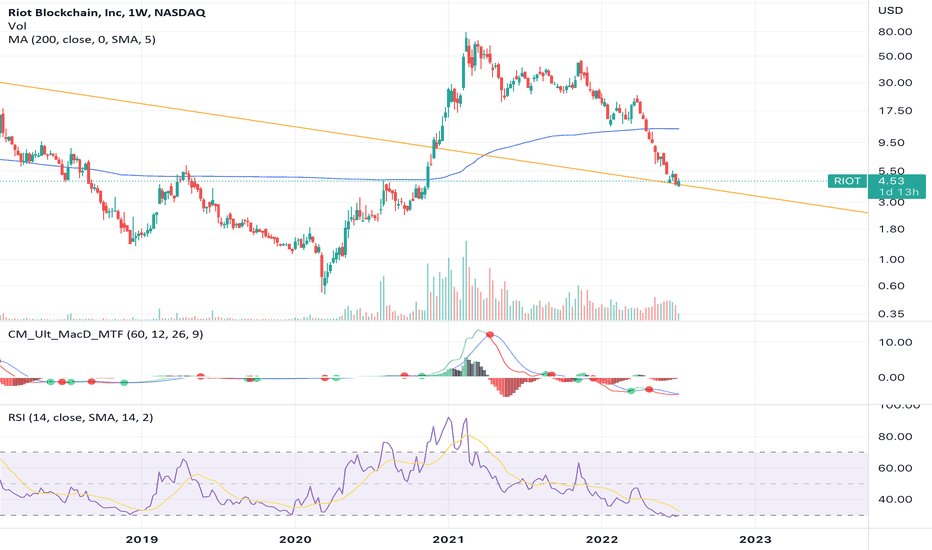Click the 3.00 price axis label
The width and height of the screenshot is (932, 550).
tap(892, 203)
